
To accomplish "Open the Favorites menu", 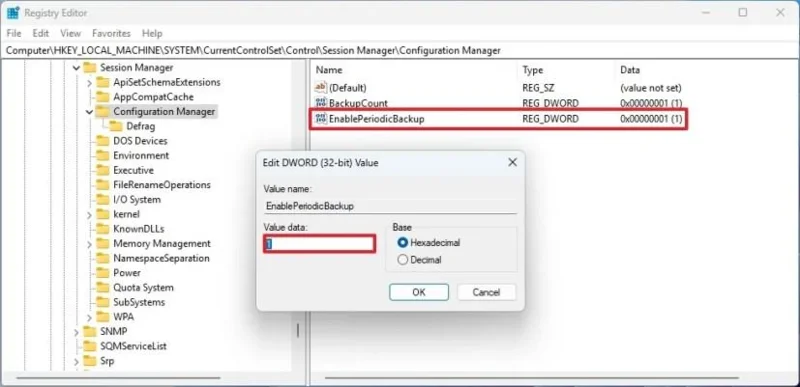I will [111, 33].
